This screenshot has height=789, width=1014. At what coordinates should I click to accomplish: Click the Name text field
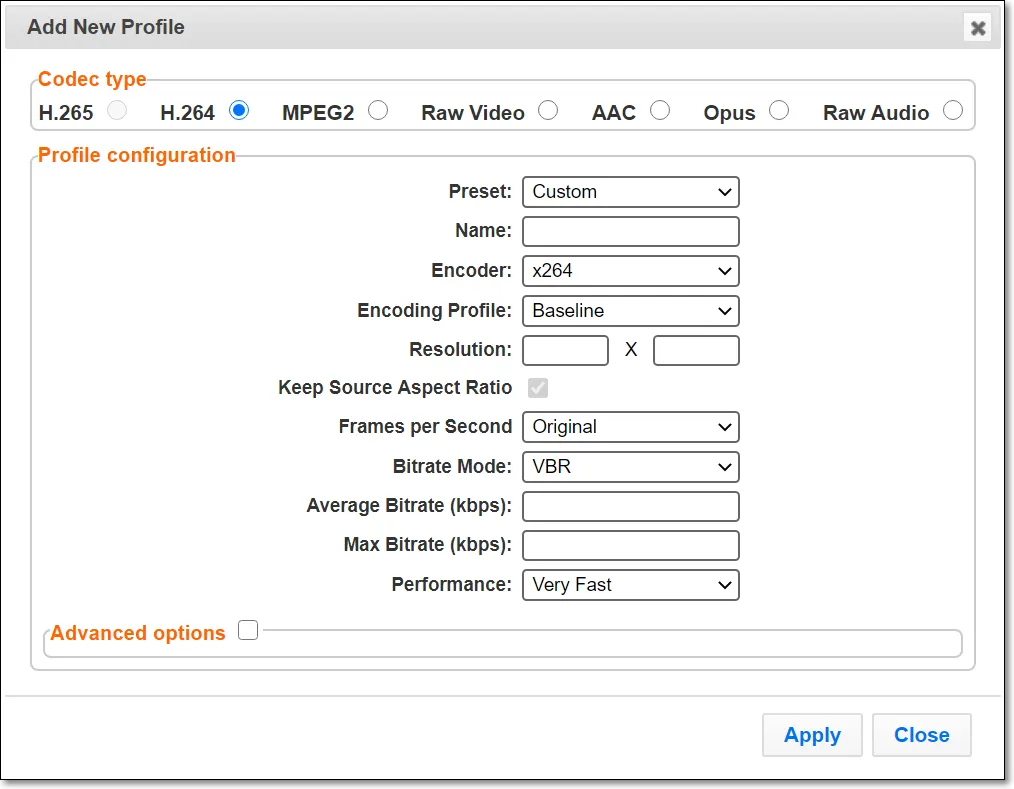(x=630, y=231)
